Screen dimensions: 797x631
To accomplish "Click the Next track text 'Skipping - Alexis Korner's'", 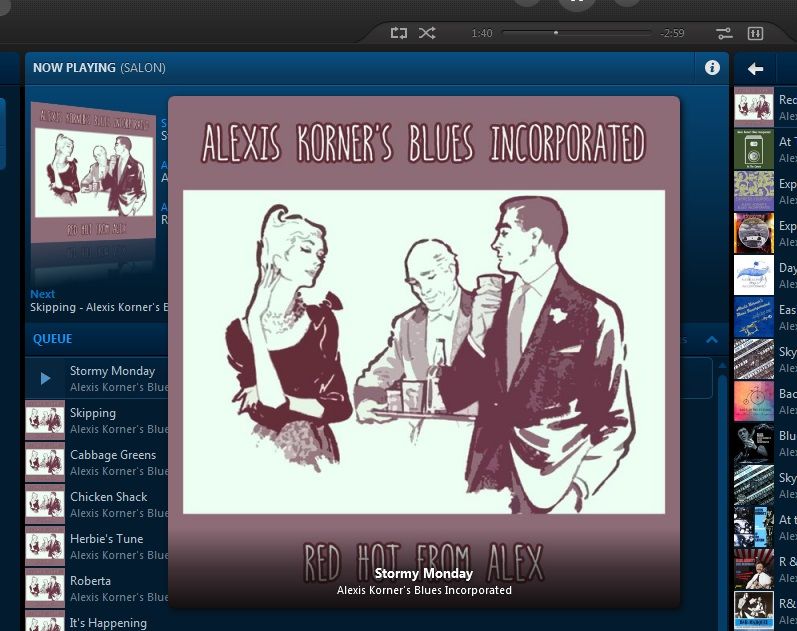I will [x=99, y=307].
